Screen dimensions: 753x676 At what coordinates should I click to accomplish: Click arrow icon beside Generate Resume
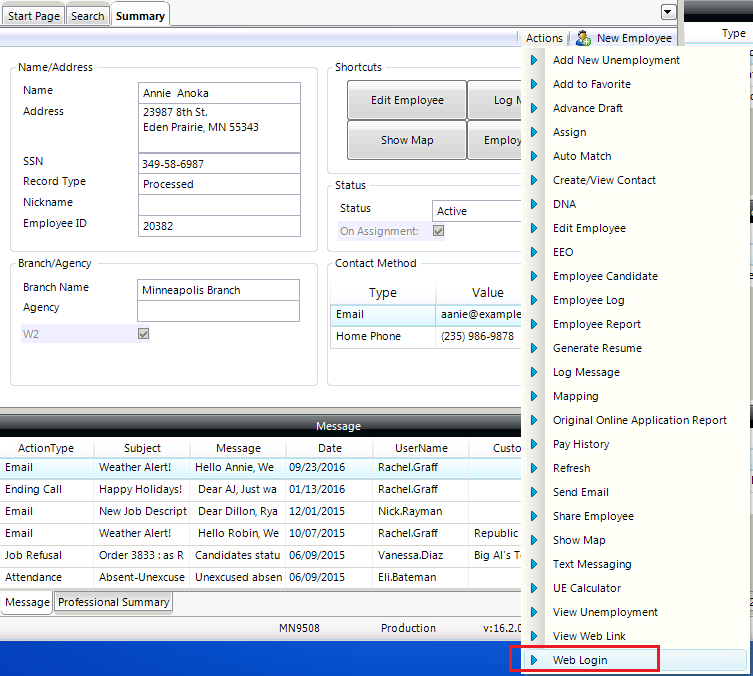[534, 348]
